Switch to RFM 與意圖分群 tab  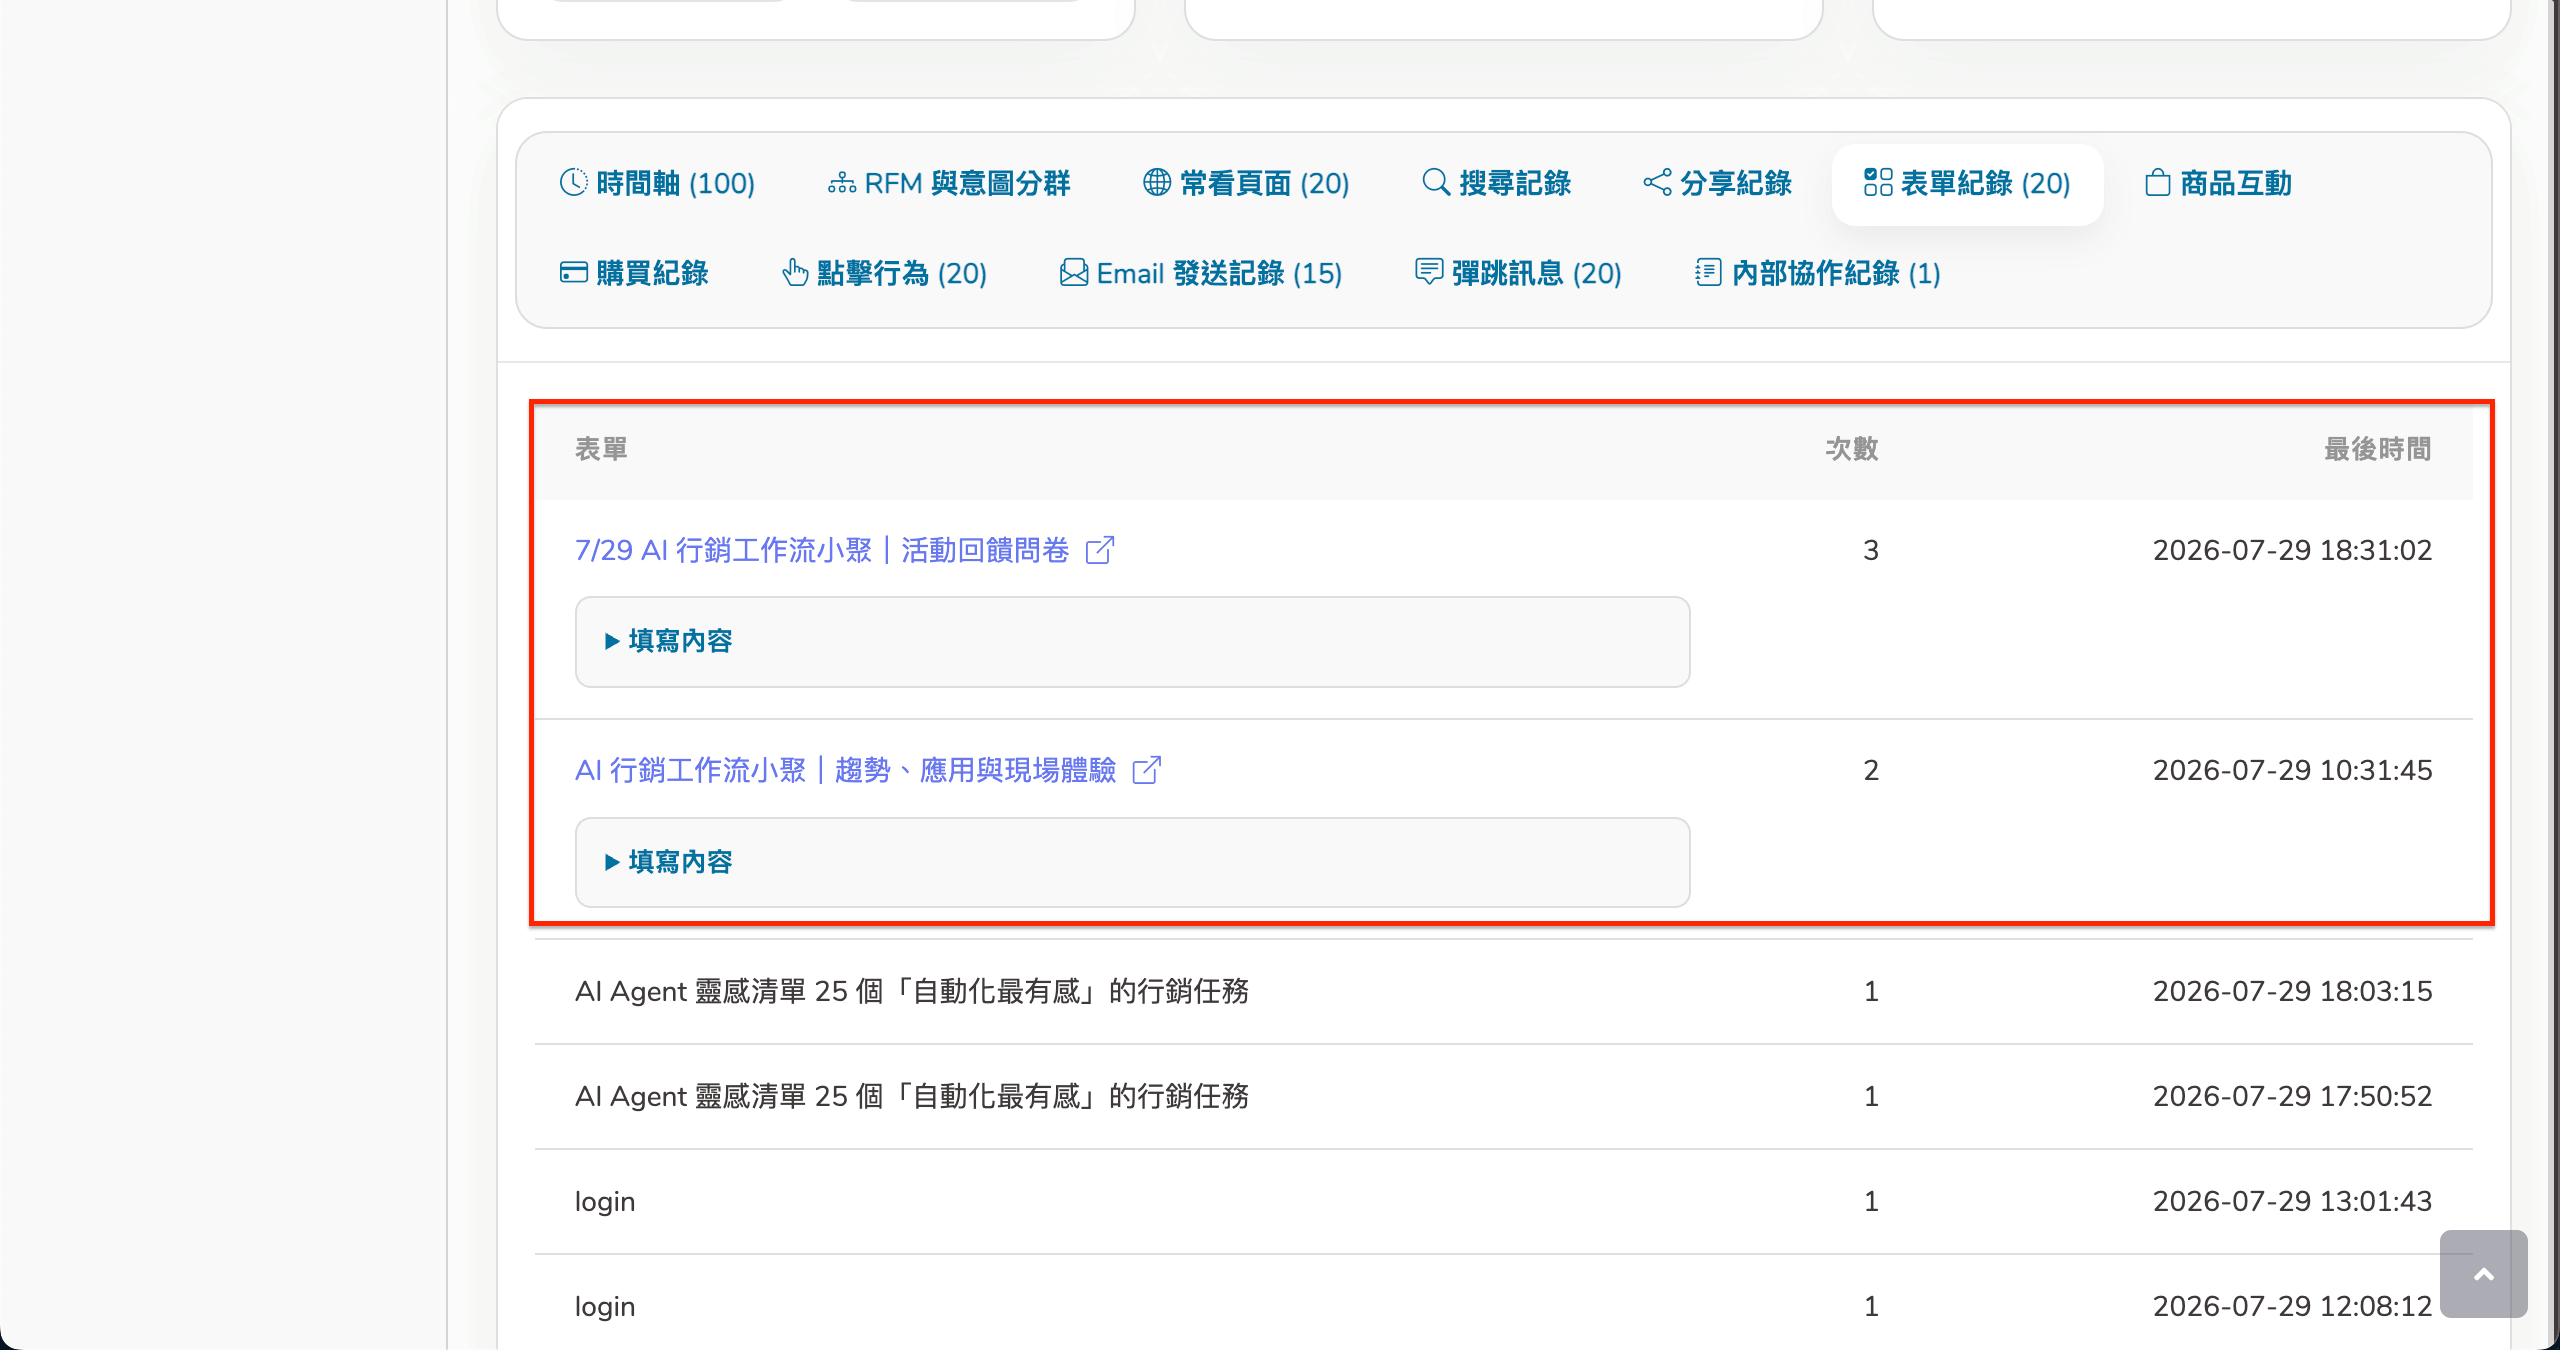pos(949,184)
